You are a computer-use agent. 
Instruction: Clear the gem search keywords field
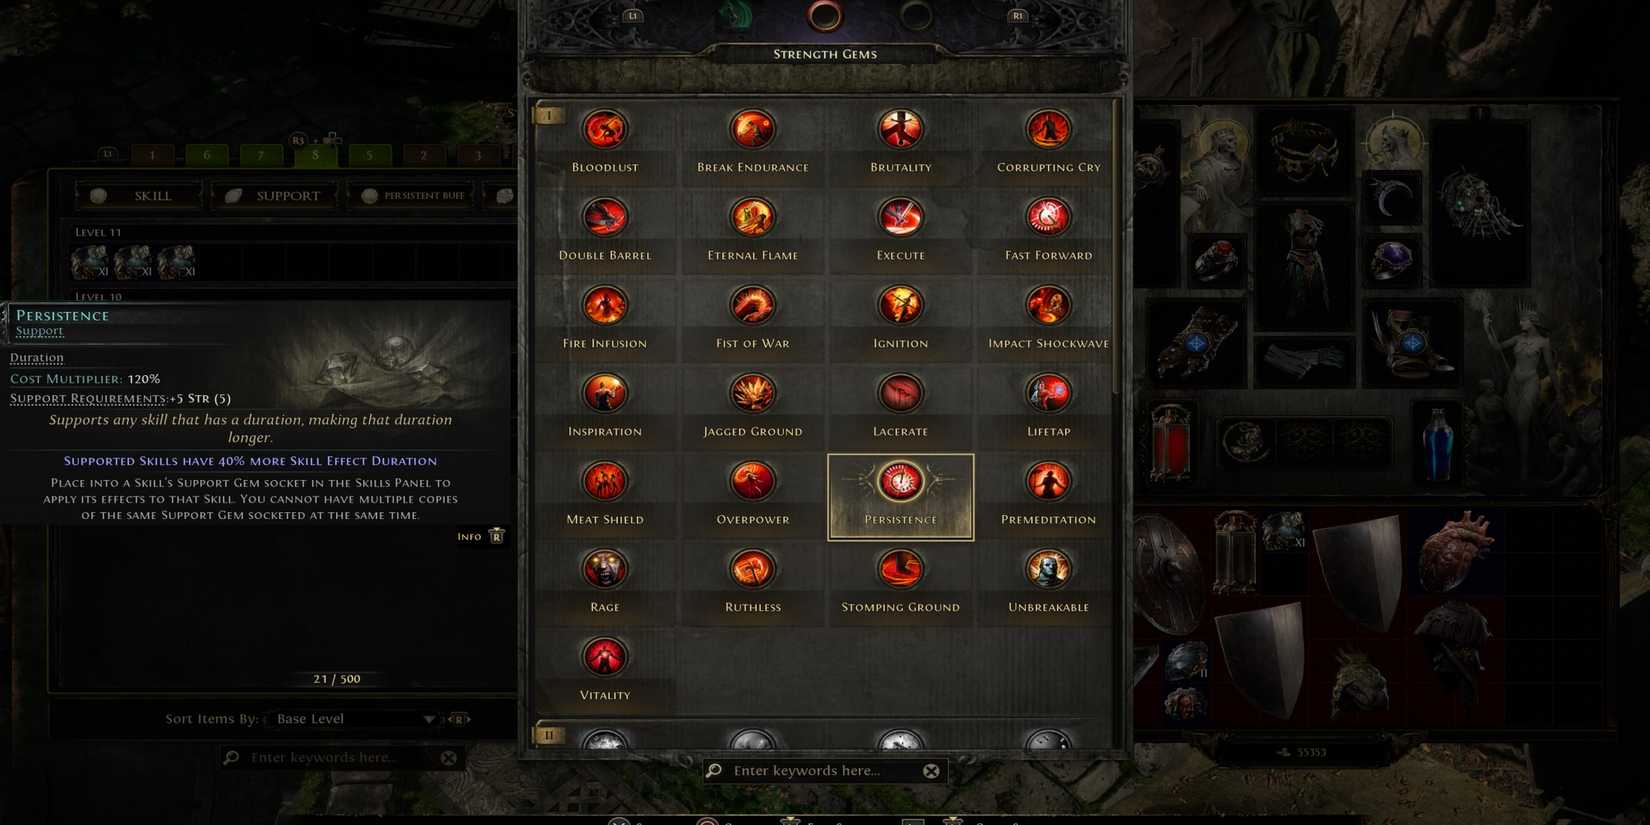931,771
